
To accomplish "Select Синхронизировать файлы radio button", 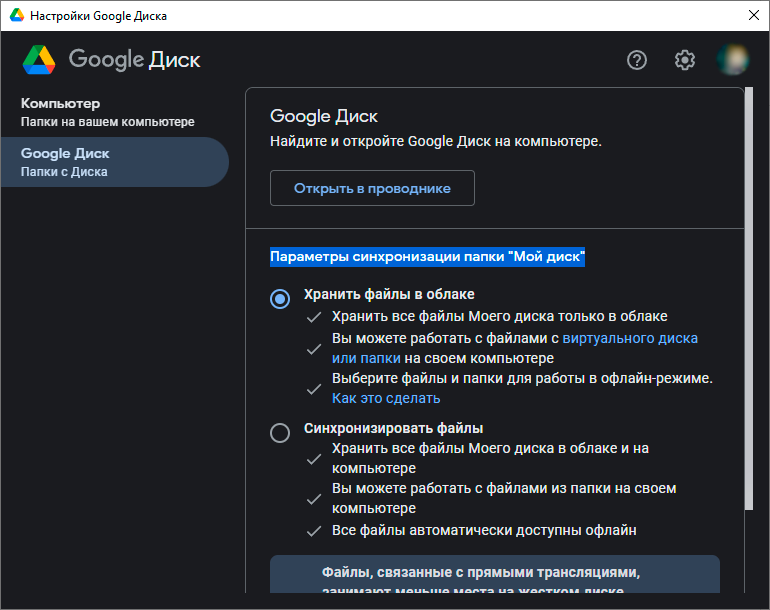I will coord(280,433).
